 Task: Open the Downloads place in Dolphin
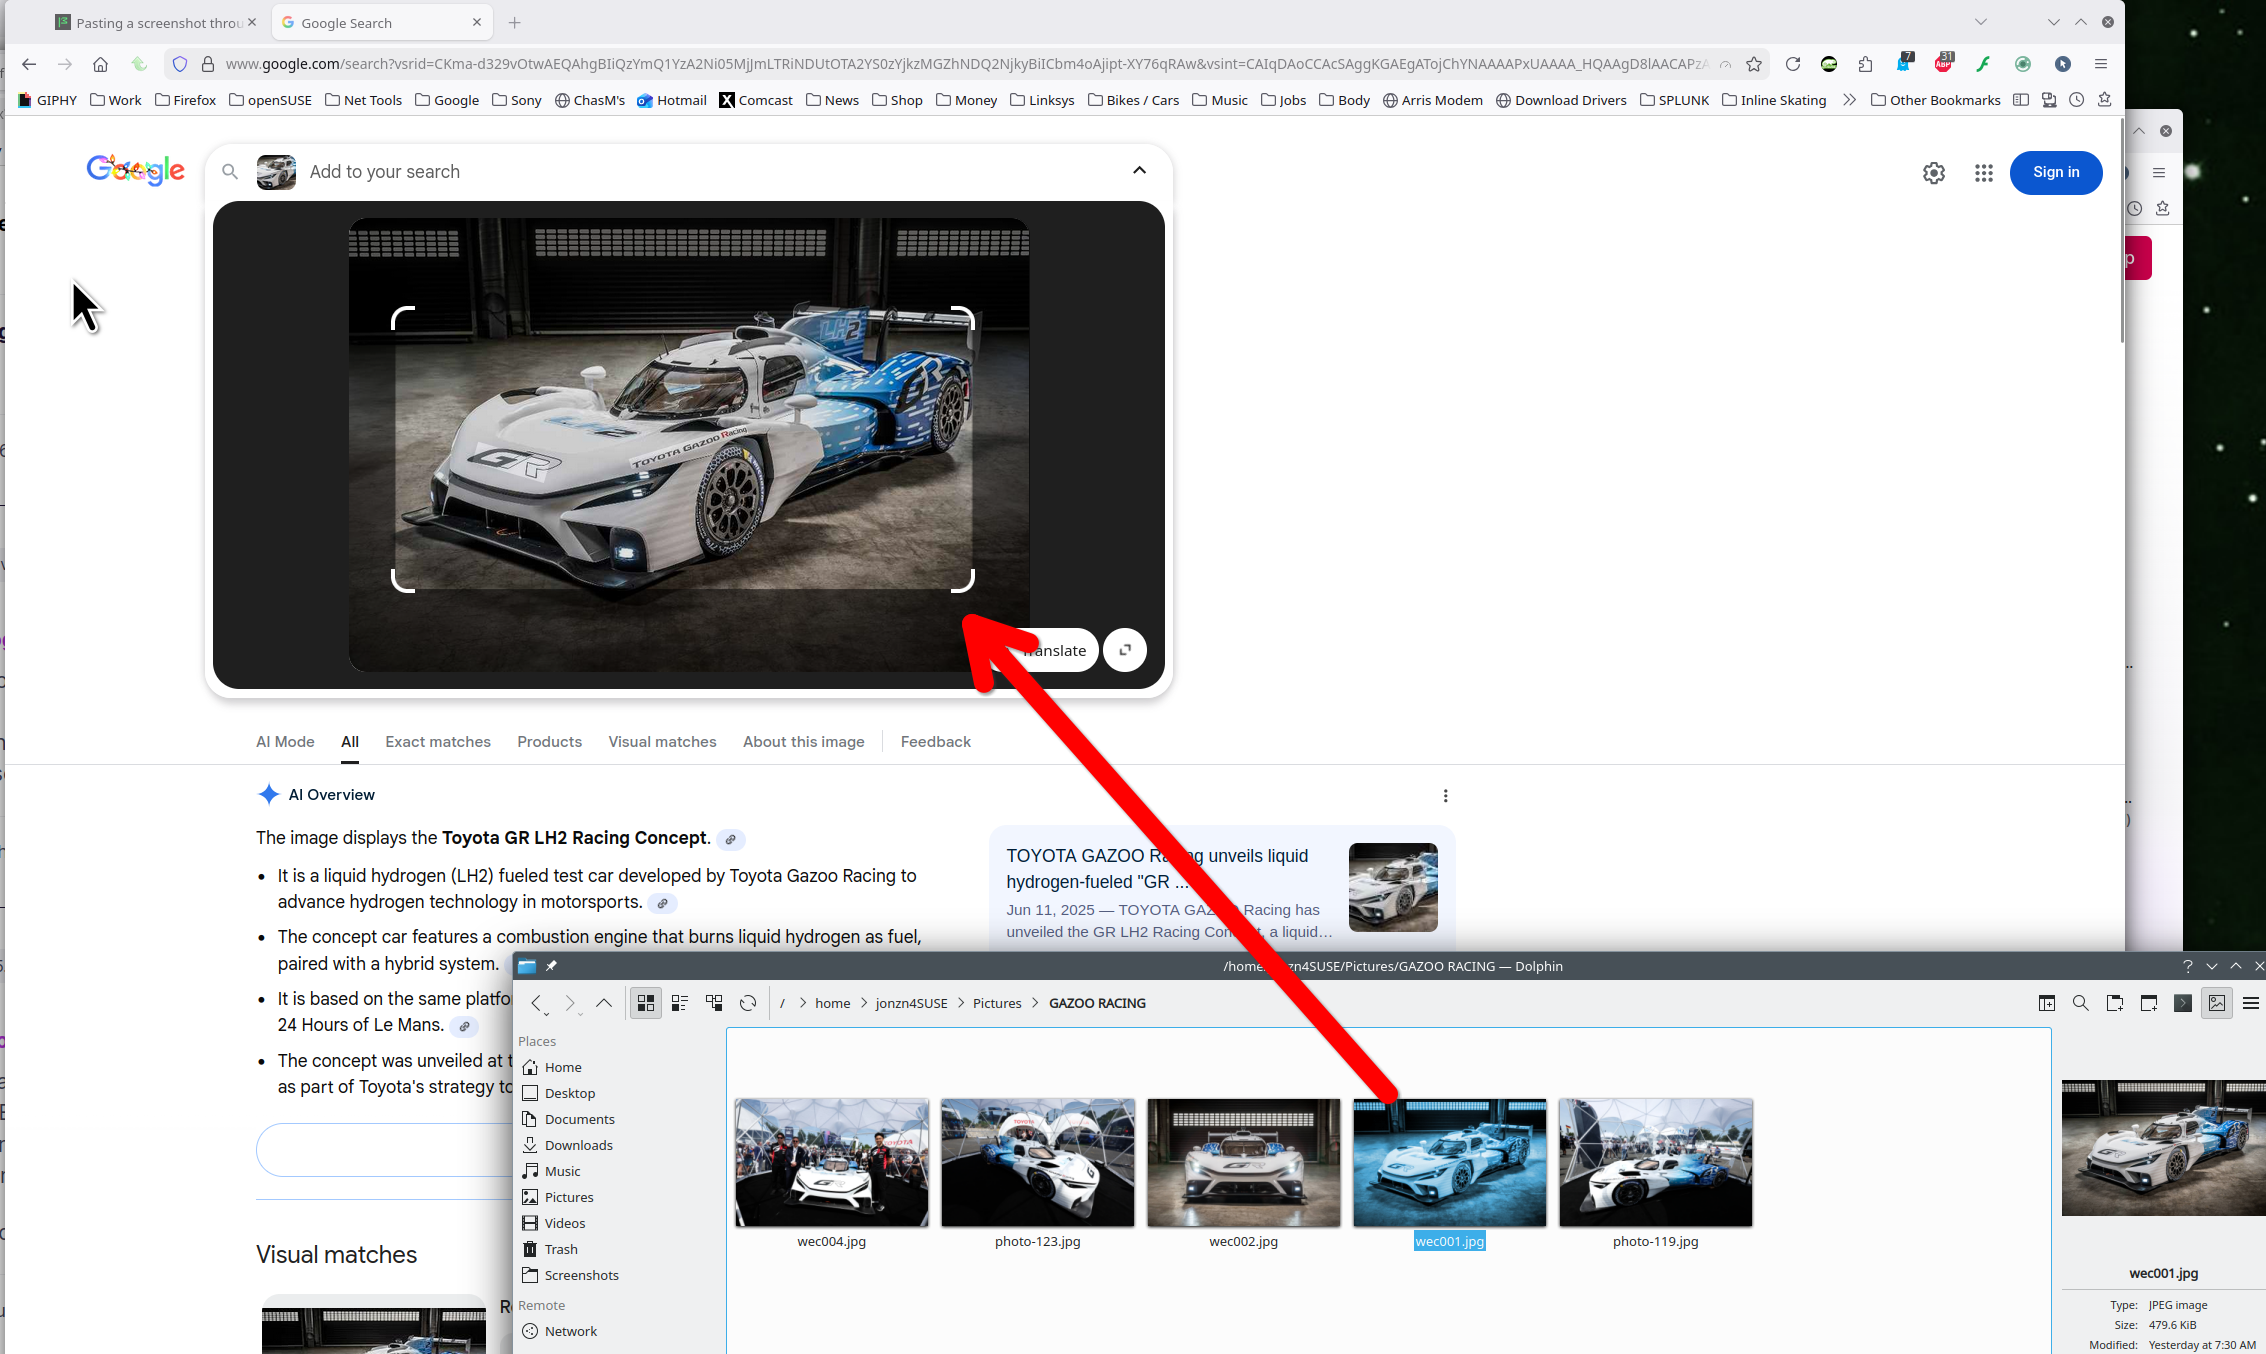tap(578, 1146)
